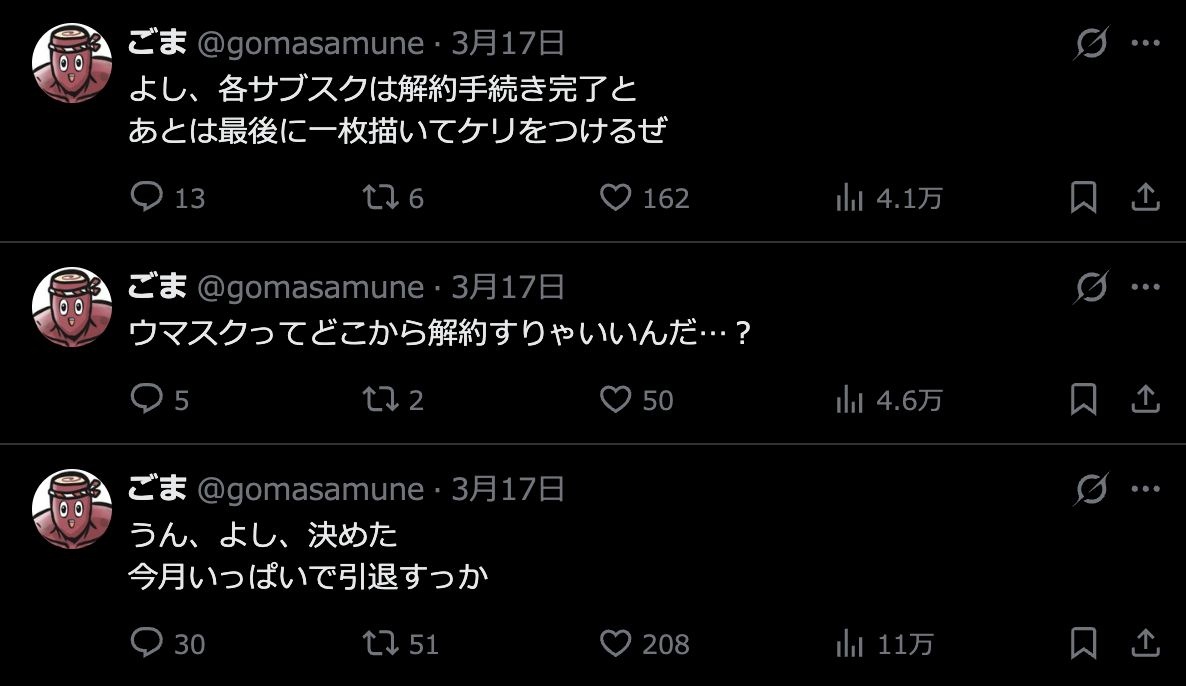Share the first tweet about サブスク
1186x686 pixels.
pyautogui.click(x=1144, y=197)
